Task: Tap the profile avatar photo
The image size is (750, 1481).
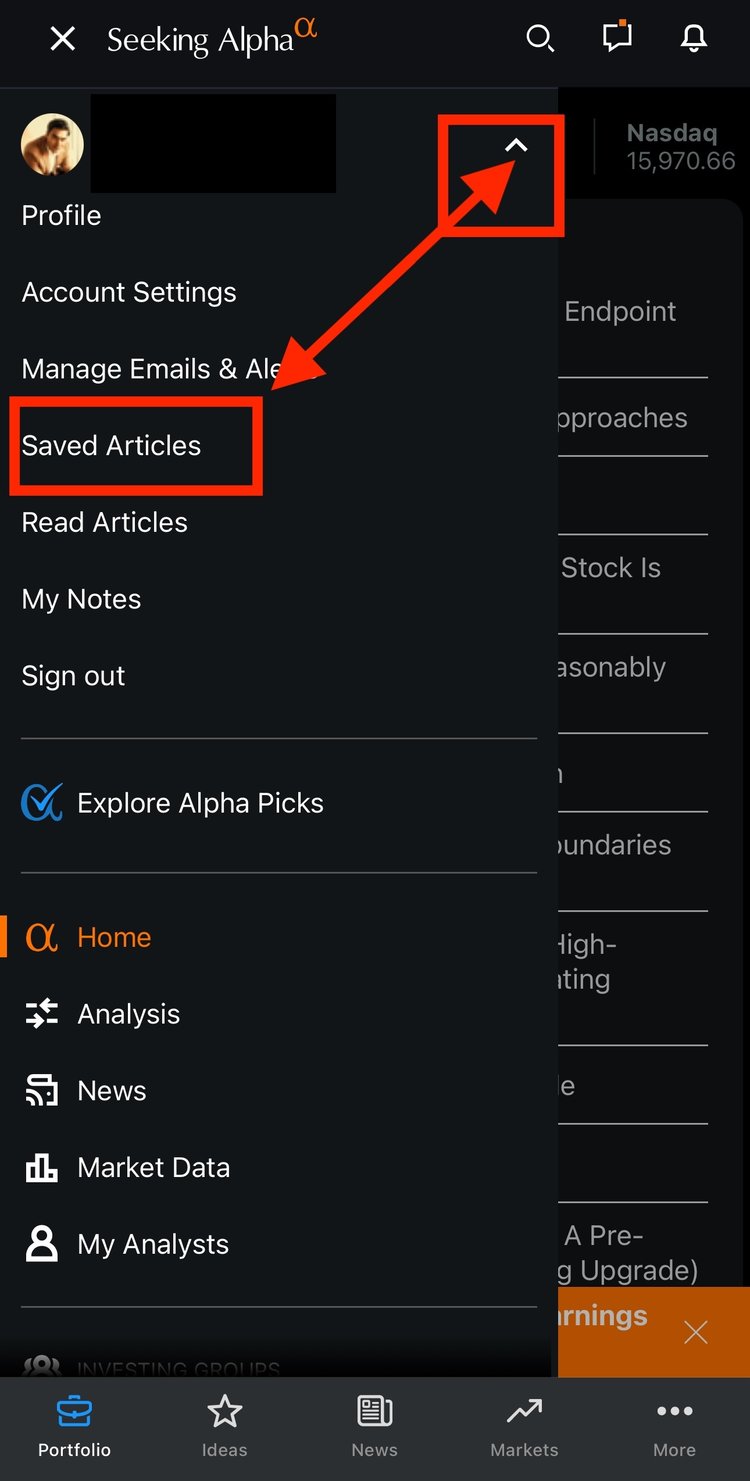Action: point(52,144)
